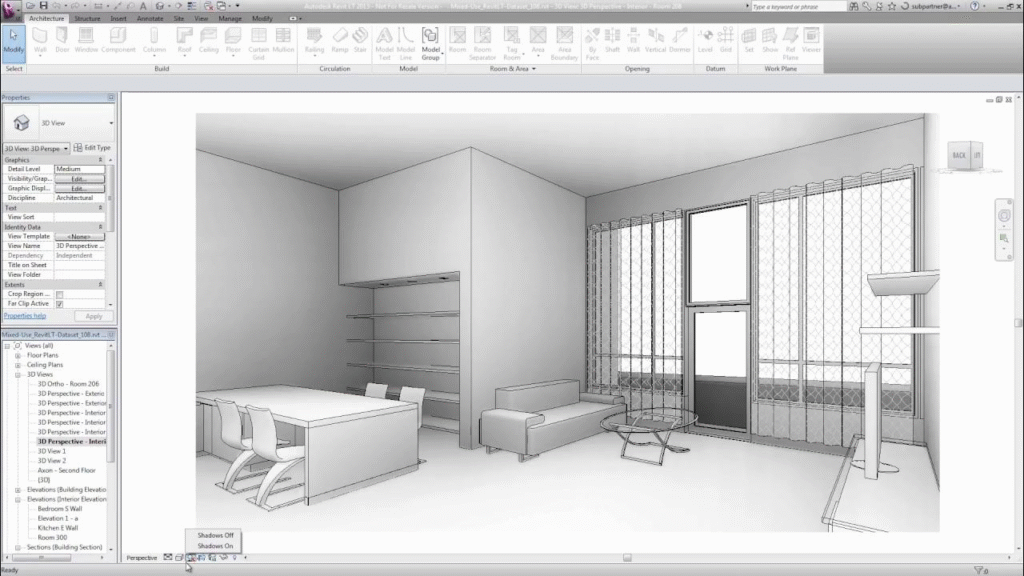1024x576 pixels.
Task: Open the Annotate ribbon tab
Action: pos(148,17)
